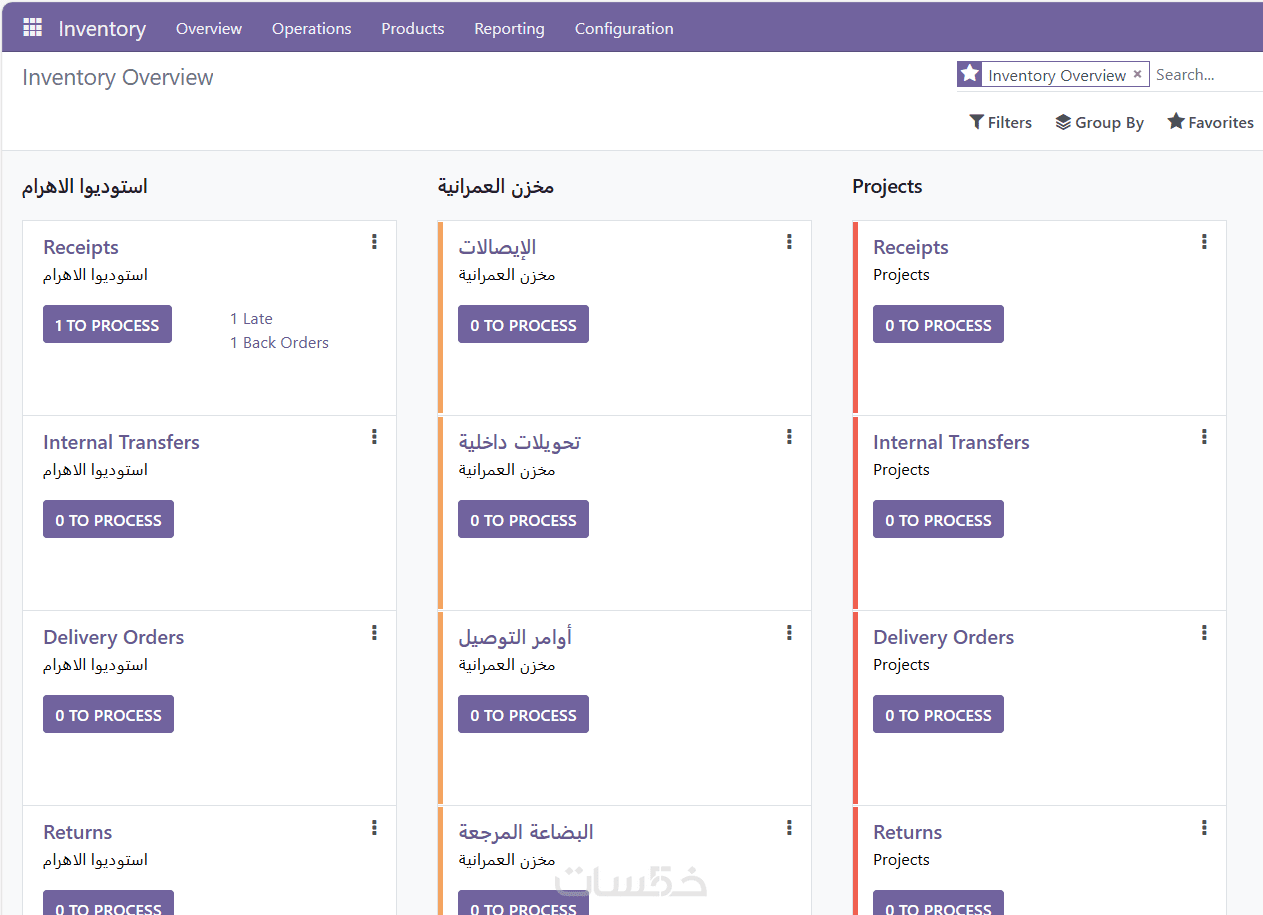This screenshot has height=915, width=1263.
Task: Open the 1 Late receipts link
Action: tap(251, 318)
